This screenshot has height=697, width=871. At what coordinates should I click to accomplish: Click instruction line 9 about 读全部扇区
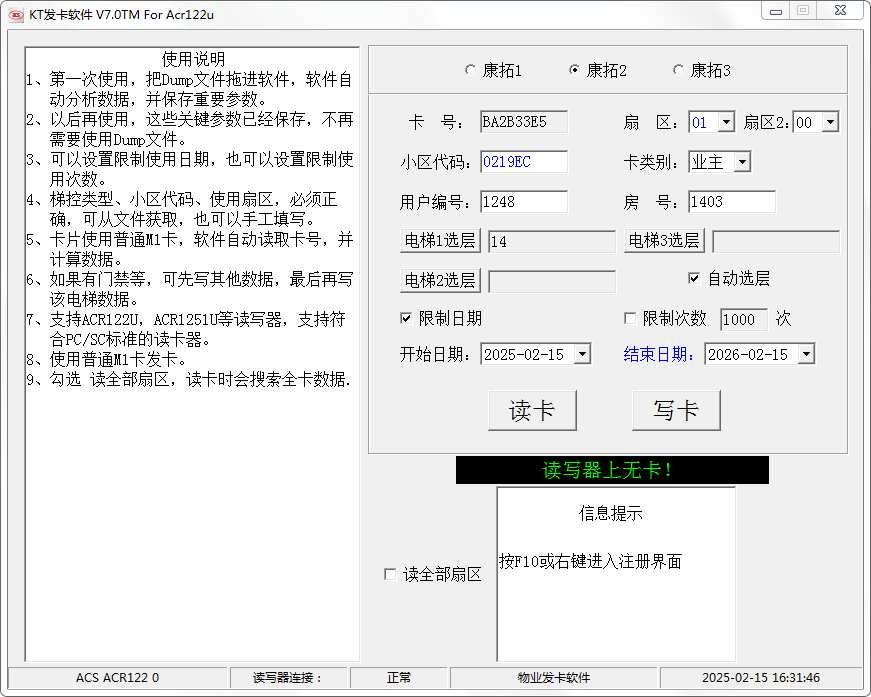[189, 379]
